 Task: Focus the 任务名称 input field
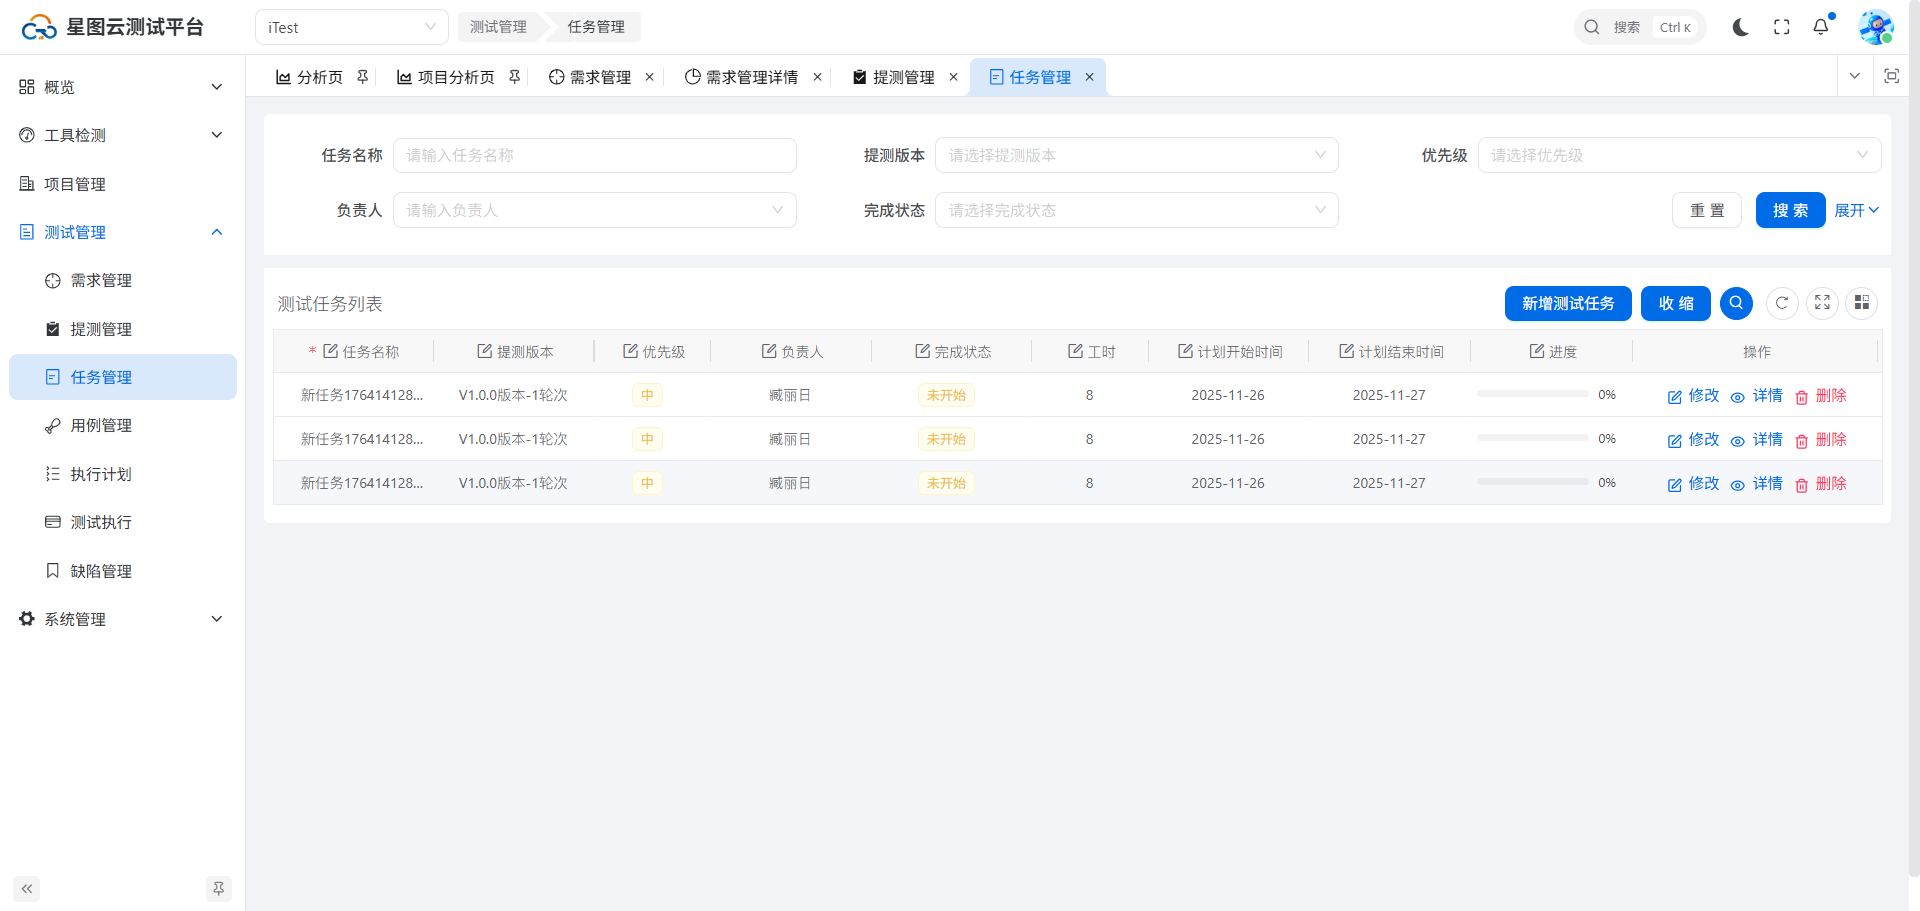point(594,155)
